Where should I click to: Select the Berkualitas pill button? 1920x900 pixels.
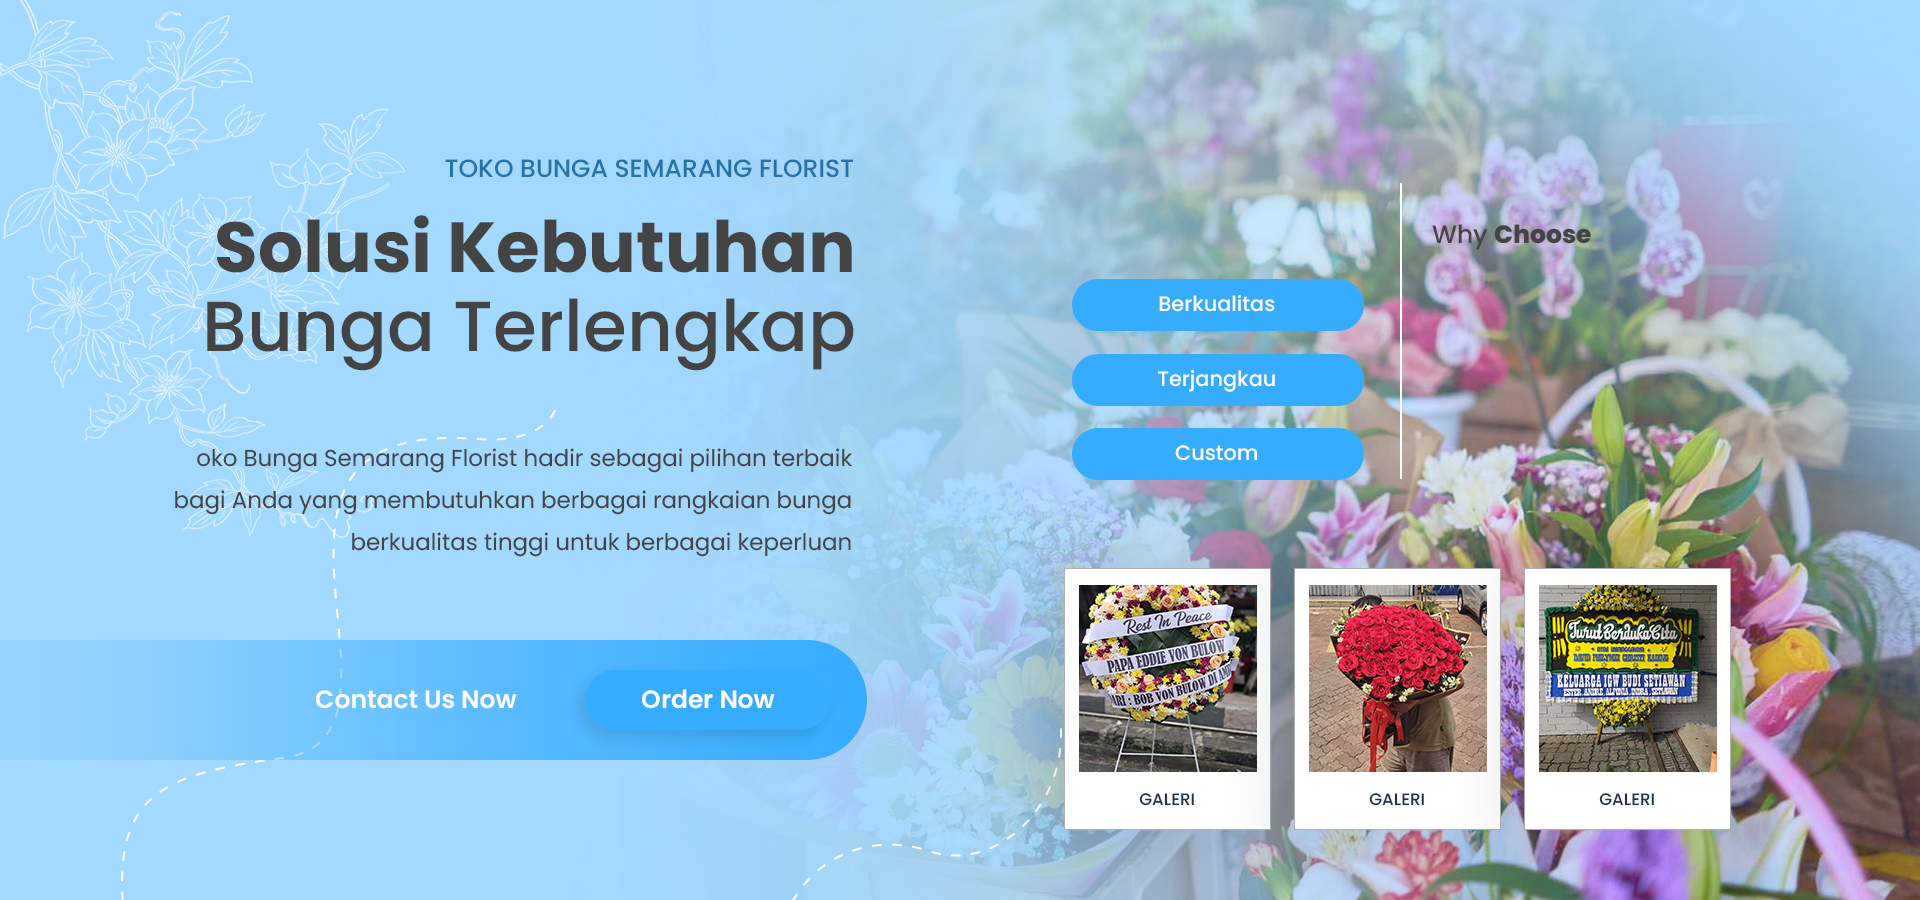tap(1217, 304)
